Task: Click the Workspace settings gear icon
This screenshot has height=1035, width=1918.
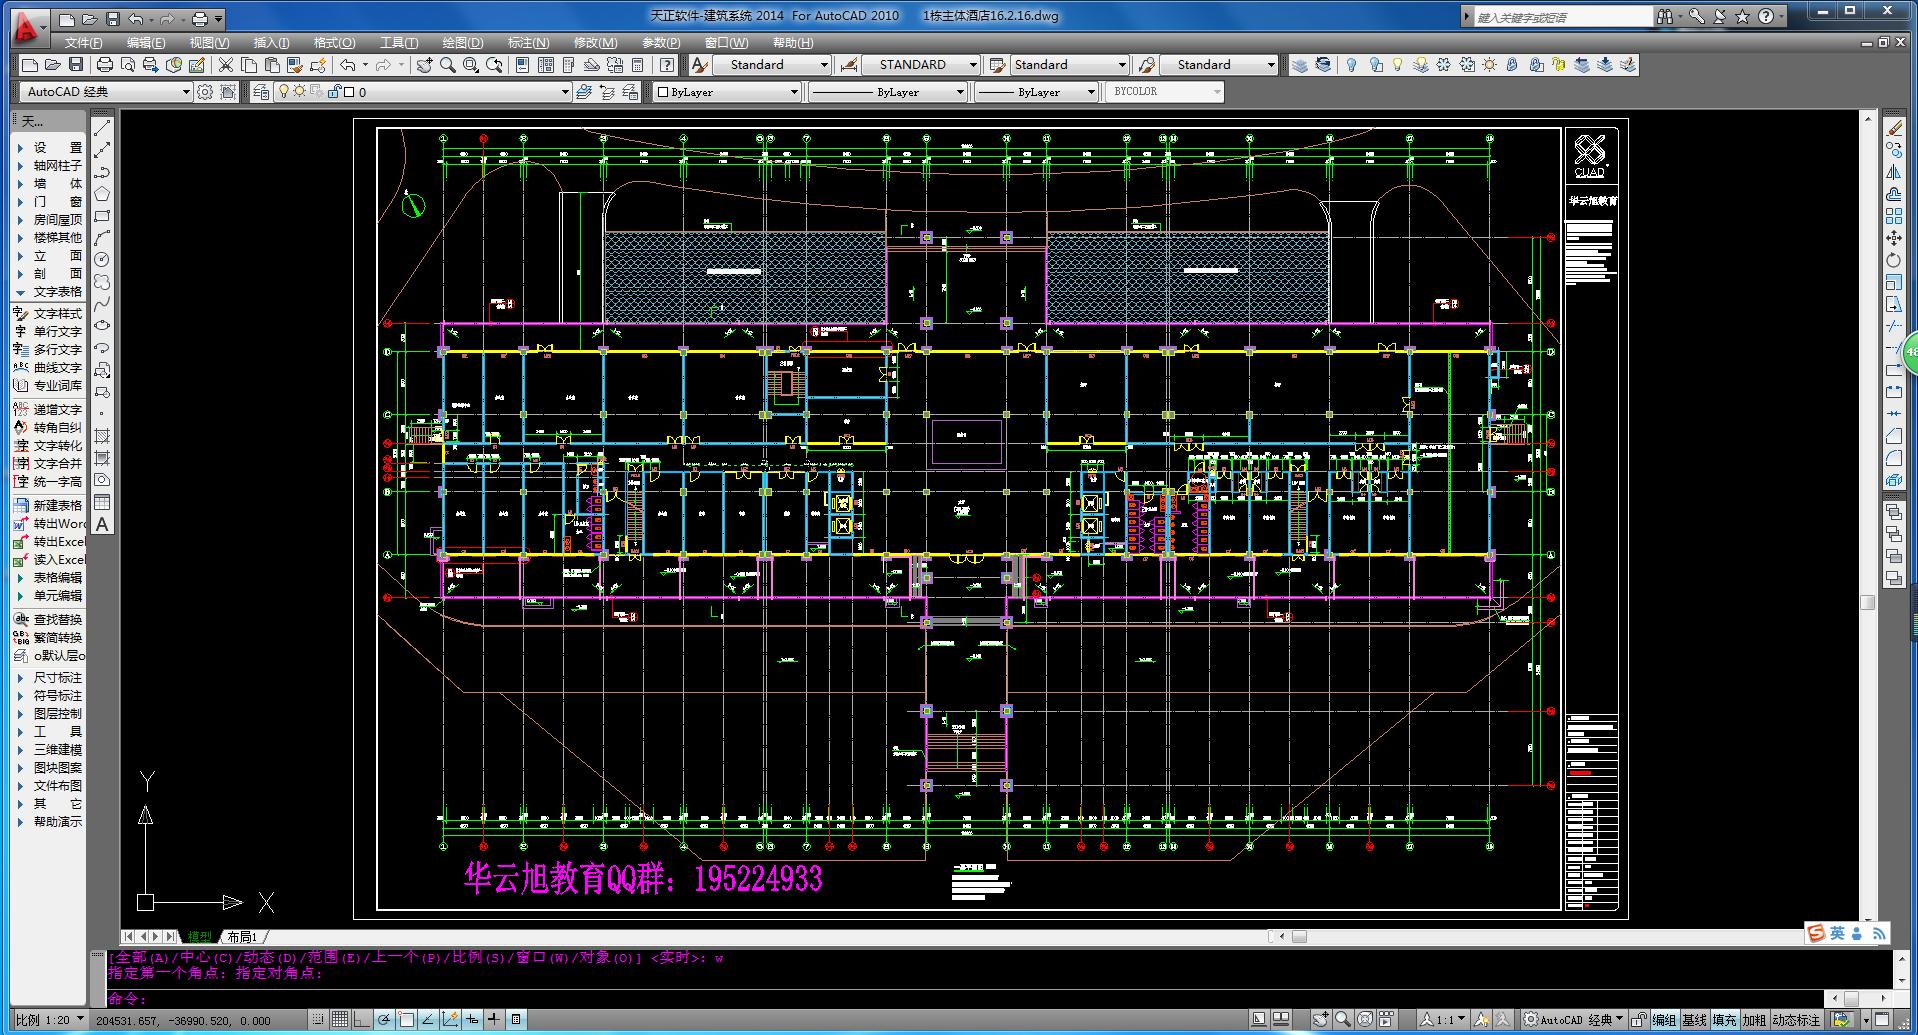Action: [205, 92]
